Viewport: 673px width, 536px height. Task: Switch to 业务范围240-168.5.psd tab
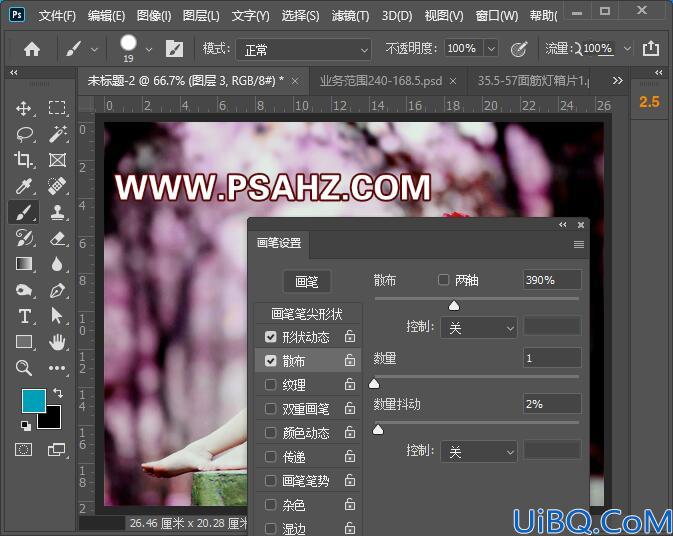click(x=381, y=81)
